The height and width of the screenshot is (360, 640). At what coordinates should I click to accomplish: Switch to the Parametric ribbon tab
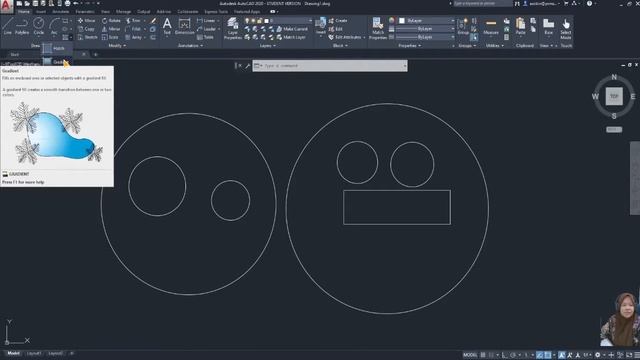tap(85, 12)
